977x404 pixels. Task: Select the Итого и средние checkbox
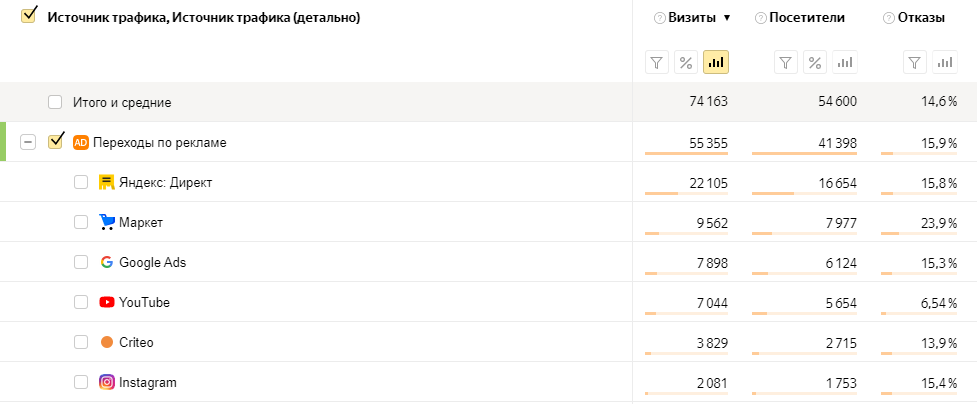55,102
